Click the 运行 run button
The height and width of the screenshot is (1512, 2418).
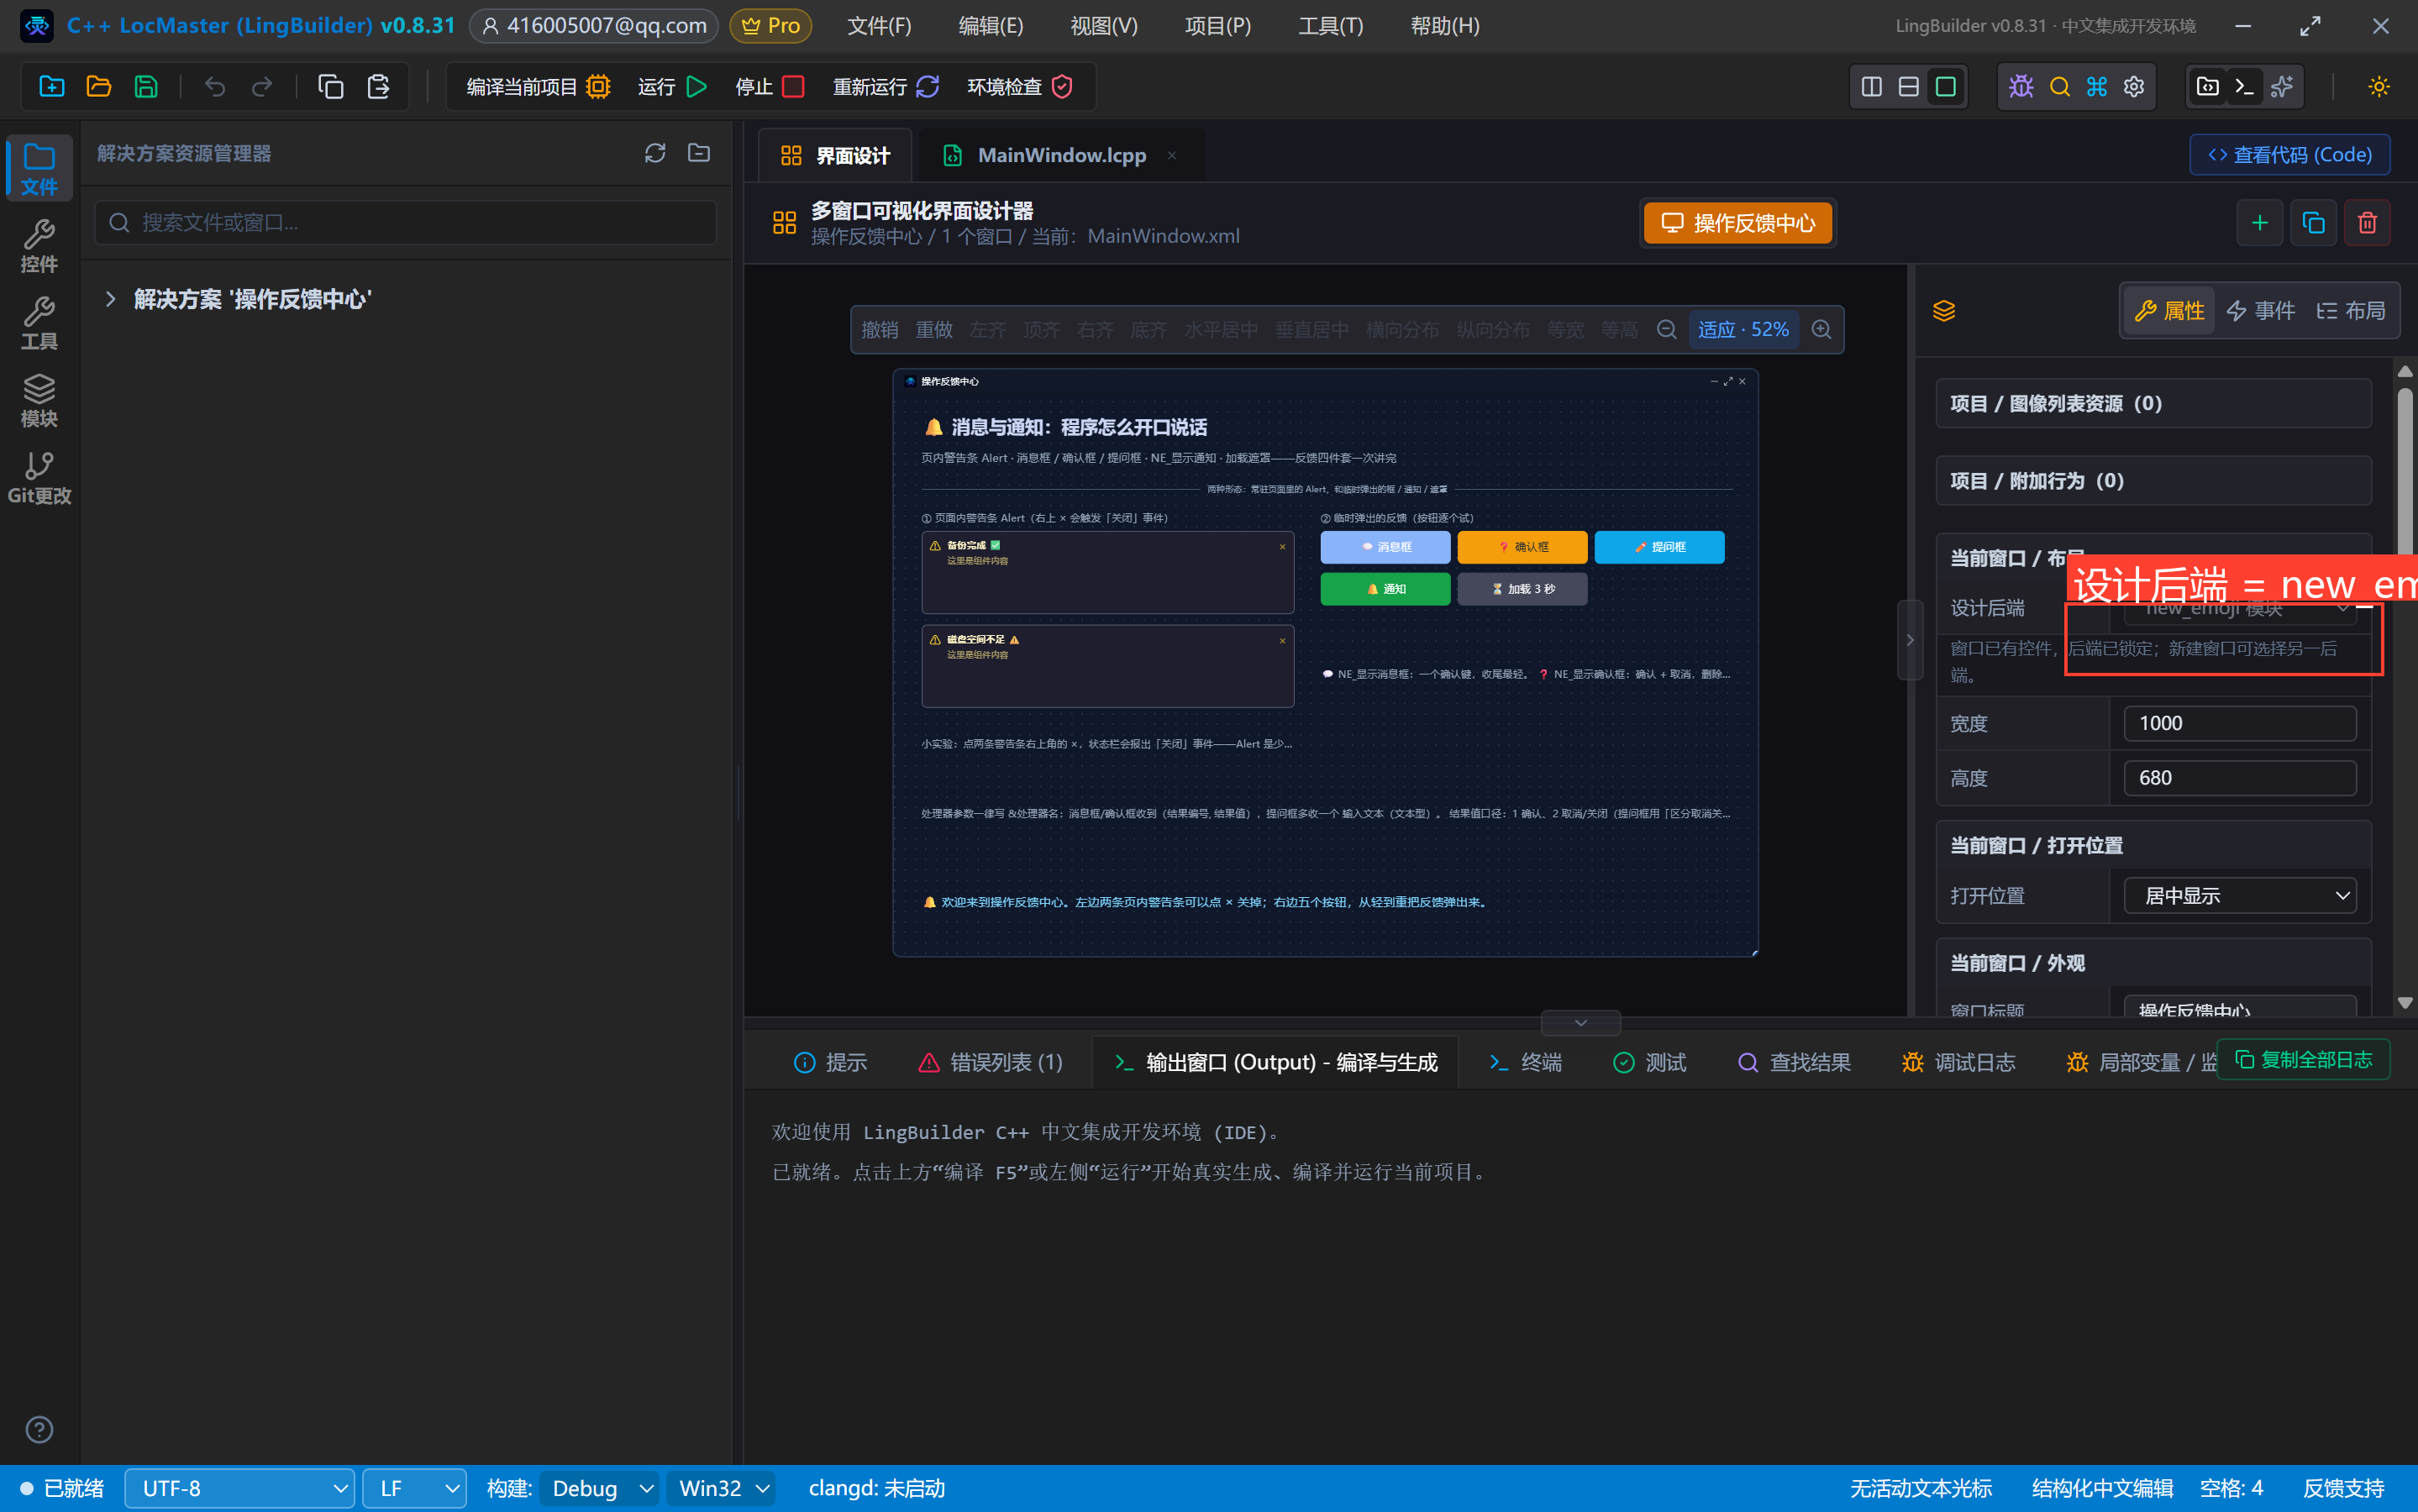point(673,87)
